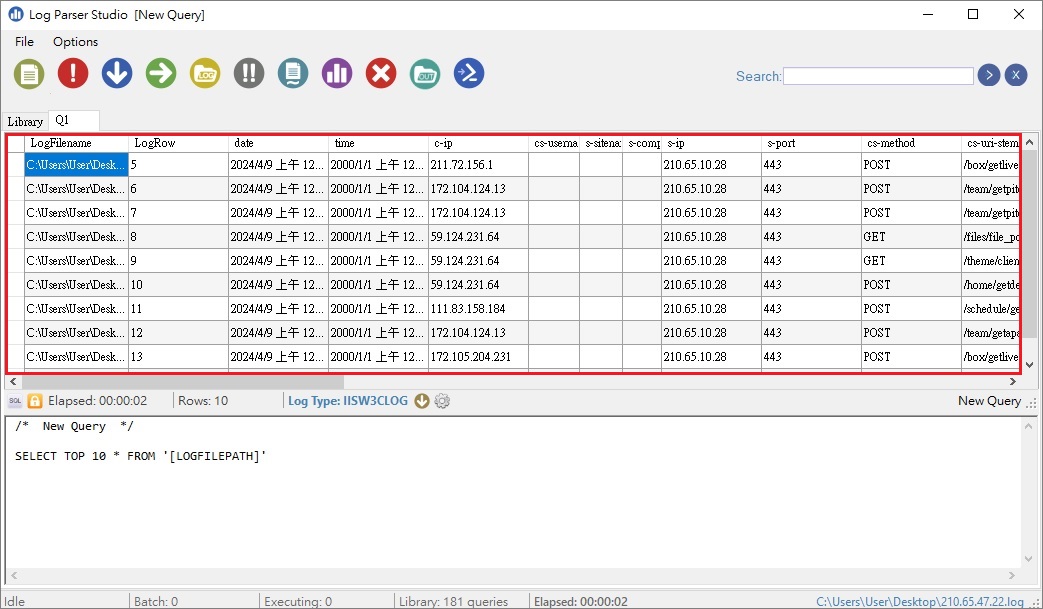Open the Options menu
Viewport: 1043px width, 609px height.
click(x=75, y=42)
